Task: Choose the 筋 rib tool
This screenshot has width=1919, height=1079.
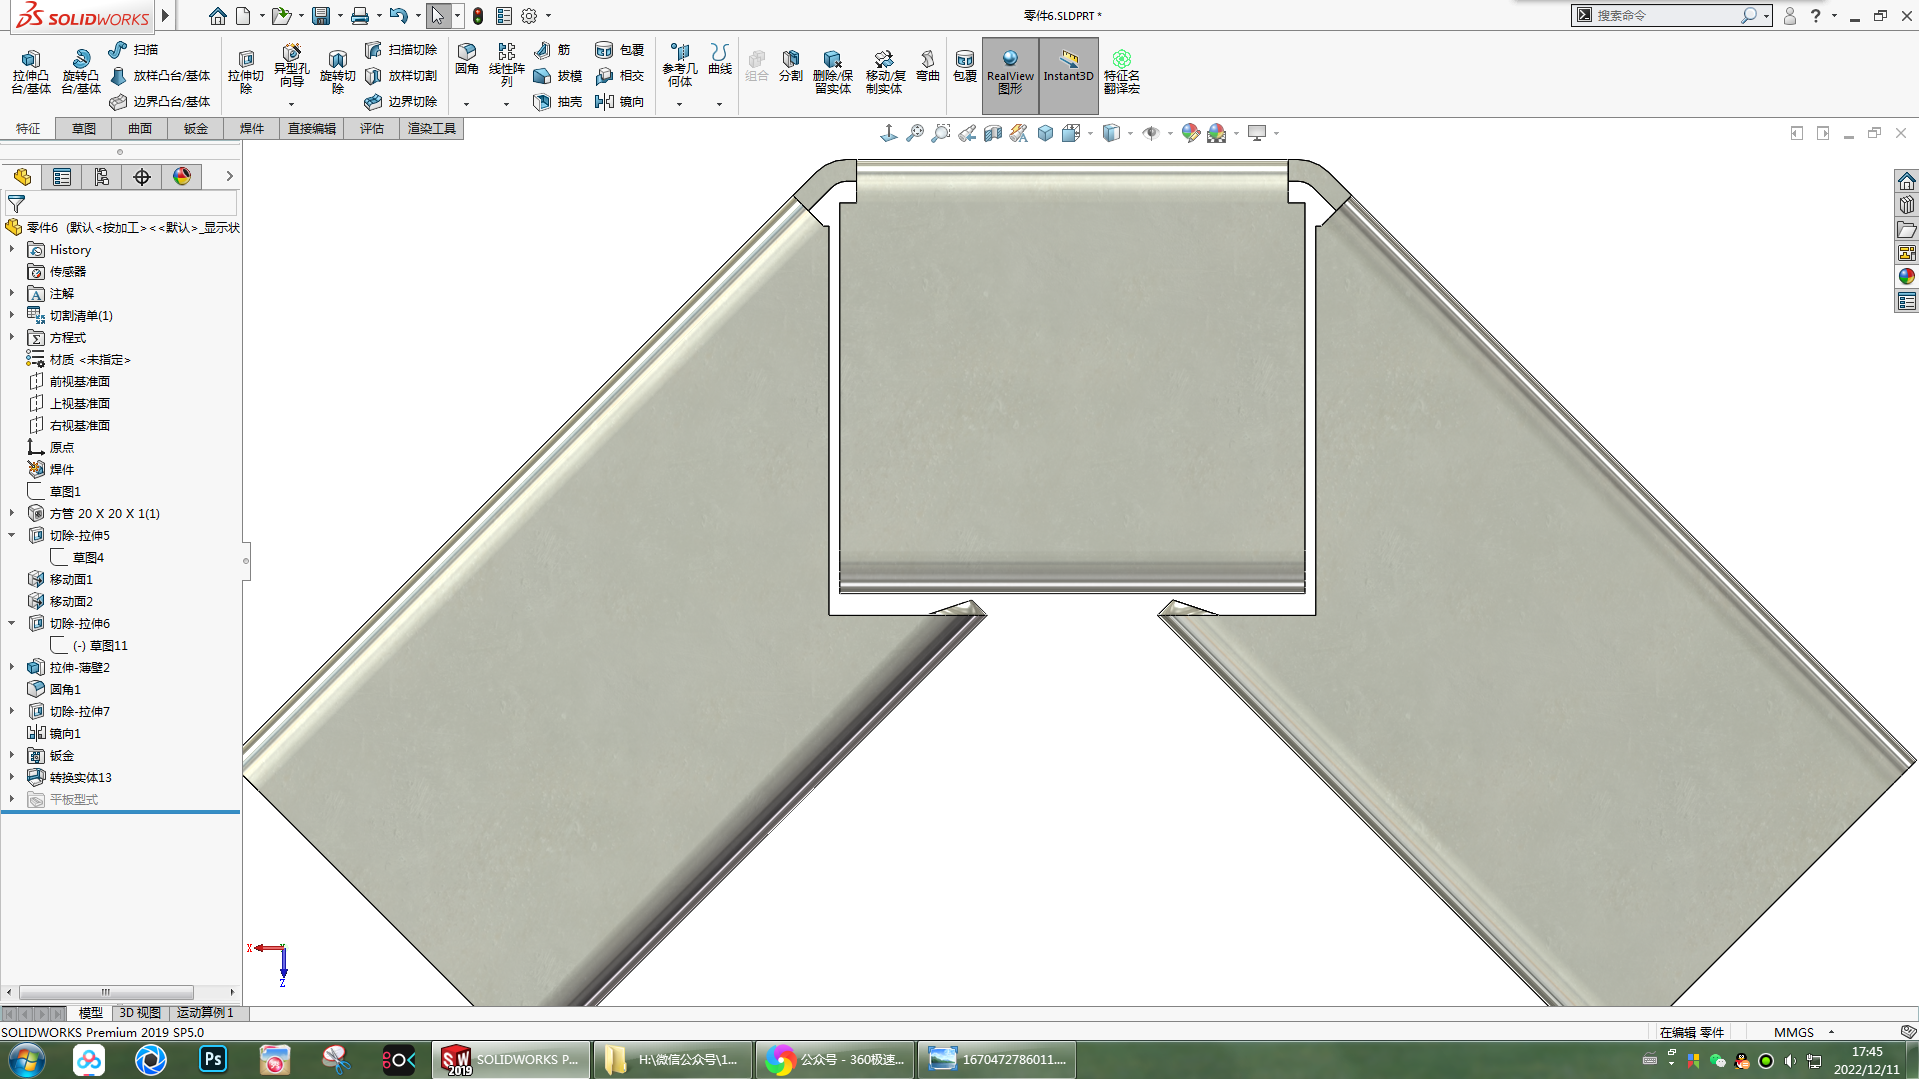Action: tap(552, 49)
